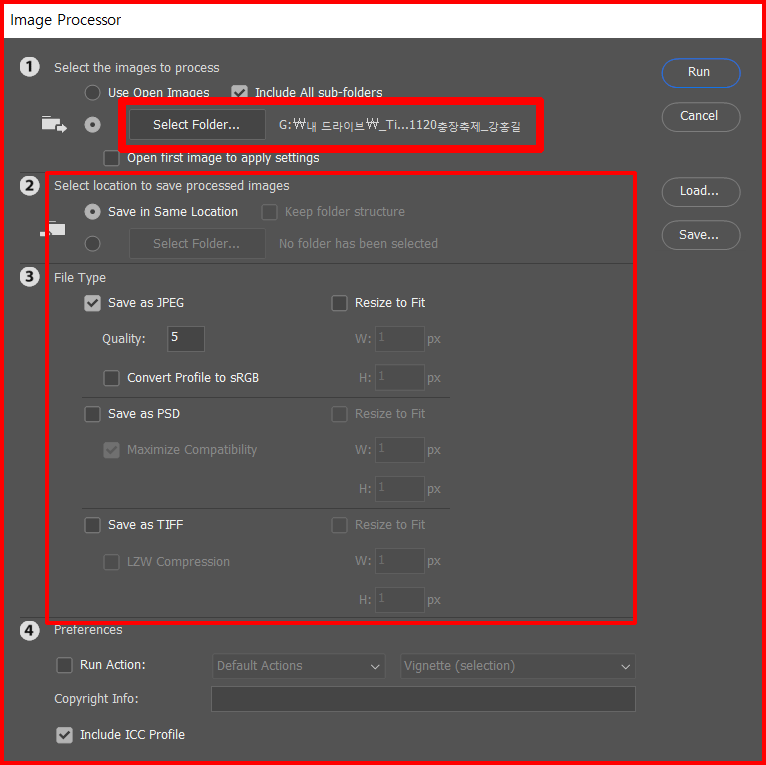Toggle Include All sub-folders checkbox

click(x=239, y=92)
